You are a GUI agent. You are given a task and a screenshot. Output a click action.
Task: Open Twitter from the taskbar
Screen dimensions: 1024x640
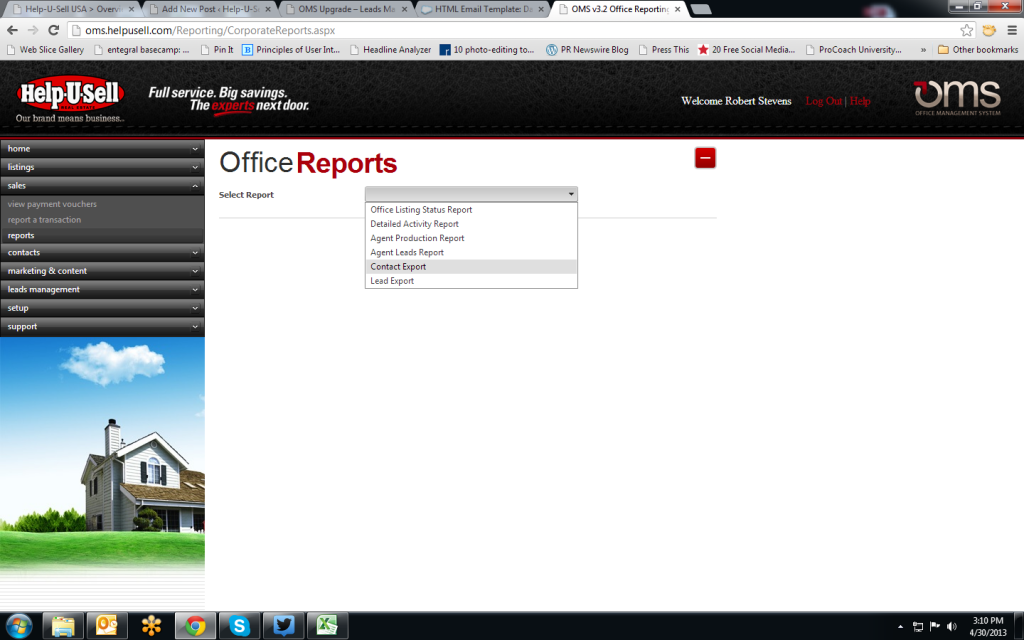click(283, 625)
